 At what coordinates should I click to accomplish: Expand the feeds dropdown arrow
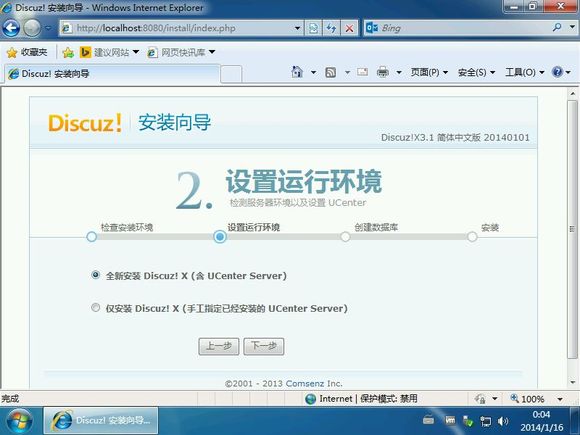tap(347, 72)
